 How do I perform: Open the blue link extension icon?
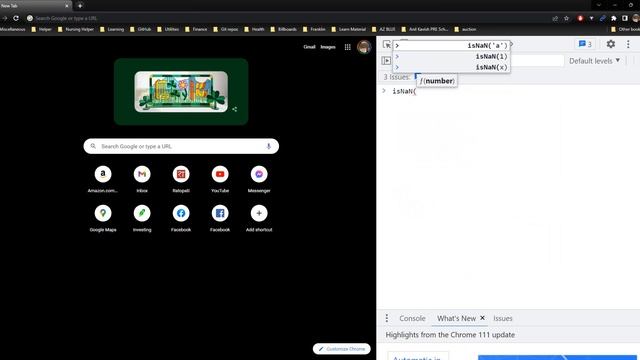pyautogui.click(x=602, y=18)
